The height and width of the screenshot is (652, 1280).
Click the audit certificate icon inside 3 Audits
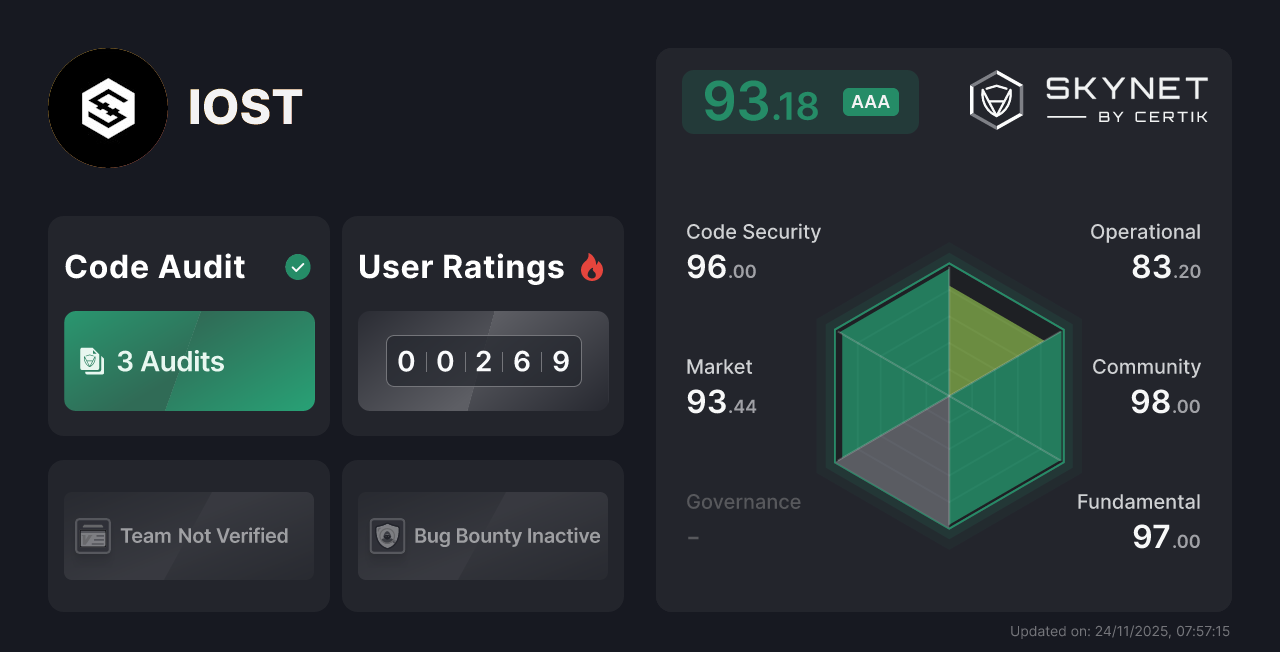[93, 361]
